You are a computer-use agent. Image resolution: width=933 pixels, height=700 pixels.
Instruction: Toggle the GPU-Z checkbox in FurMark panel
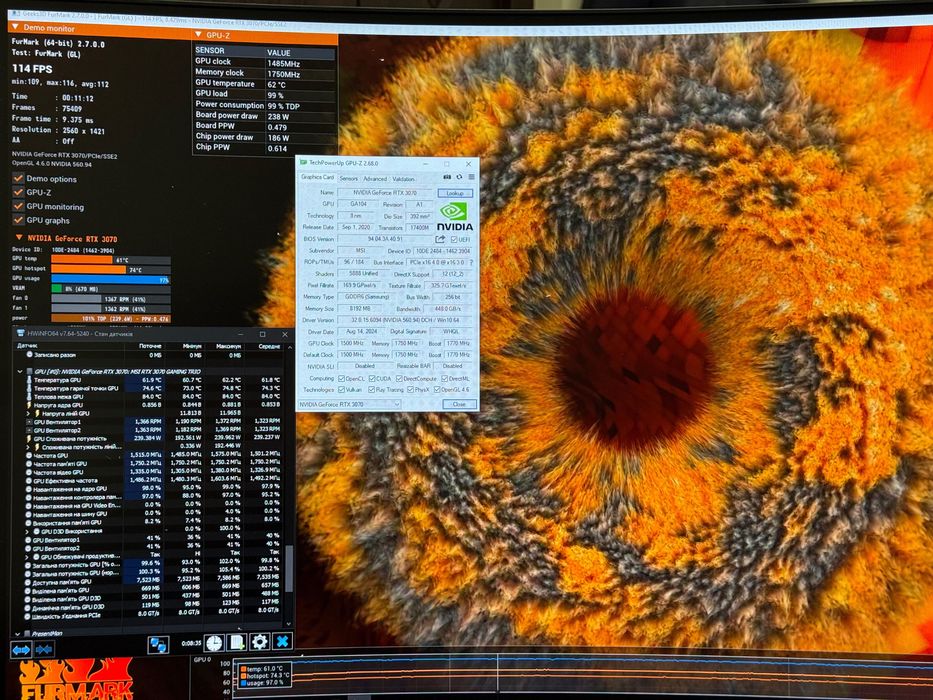[x=18, y=192]
